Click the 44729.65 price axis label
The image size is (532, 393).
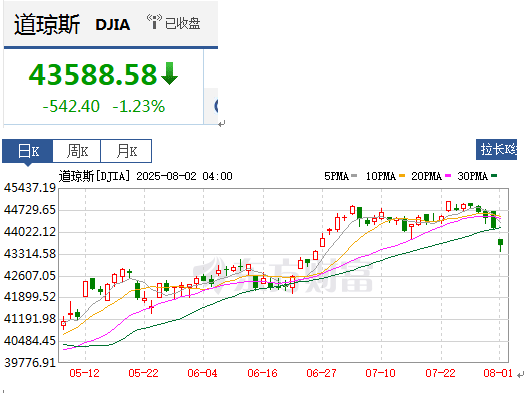30,210
